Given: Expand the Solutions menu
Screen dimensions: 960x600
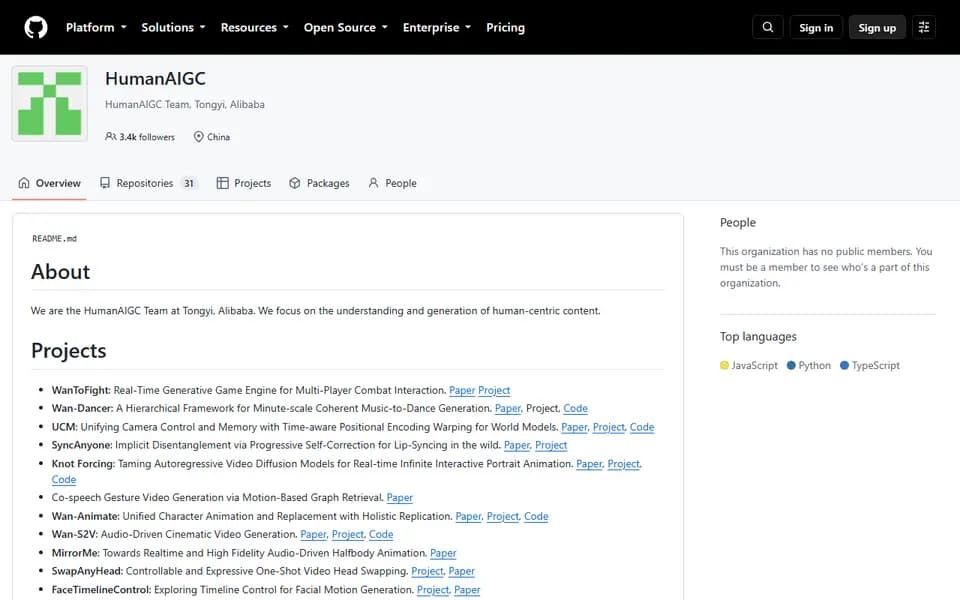Looking at the screenshot, I should (x=173, y=28).
